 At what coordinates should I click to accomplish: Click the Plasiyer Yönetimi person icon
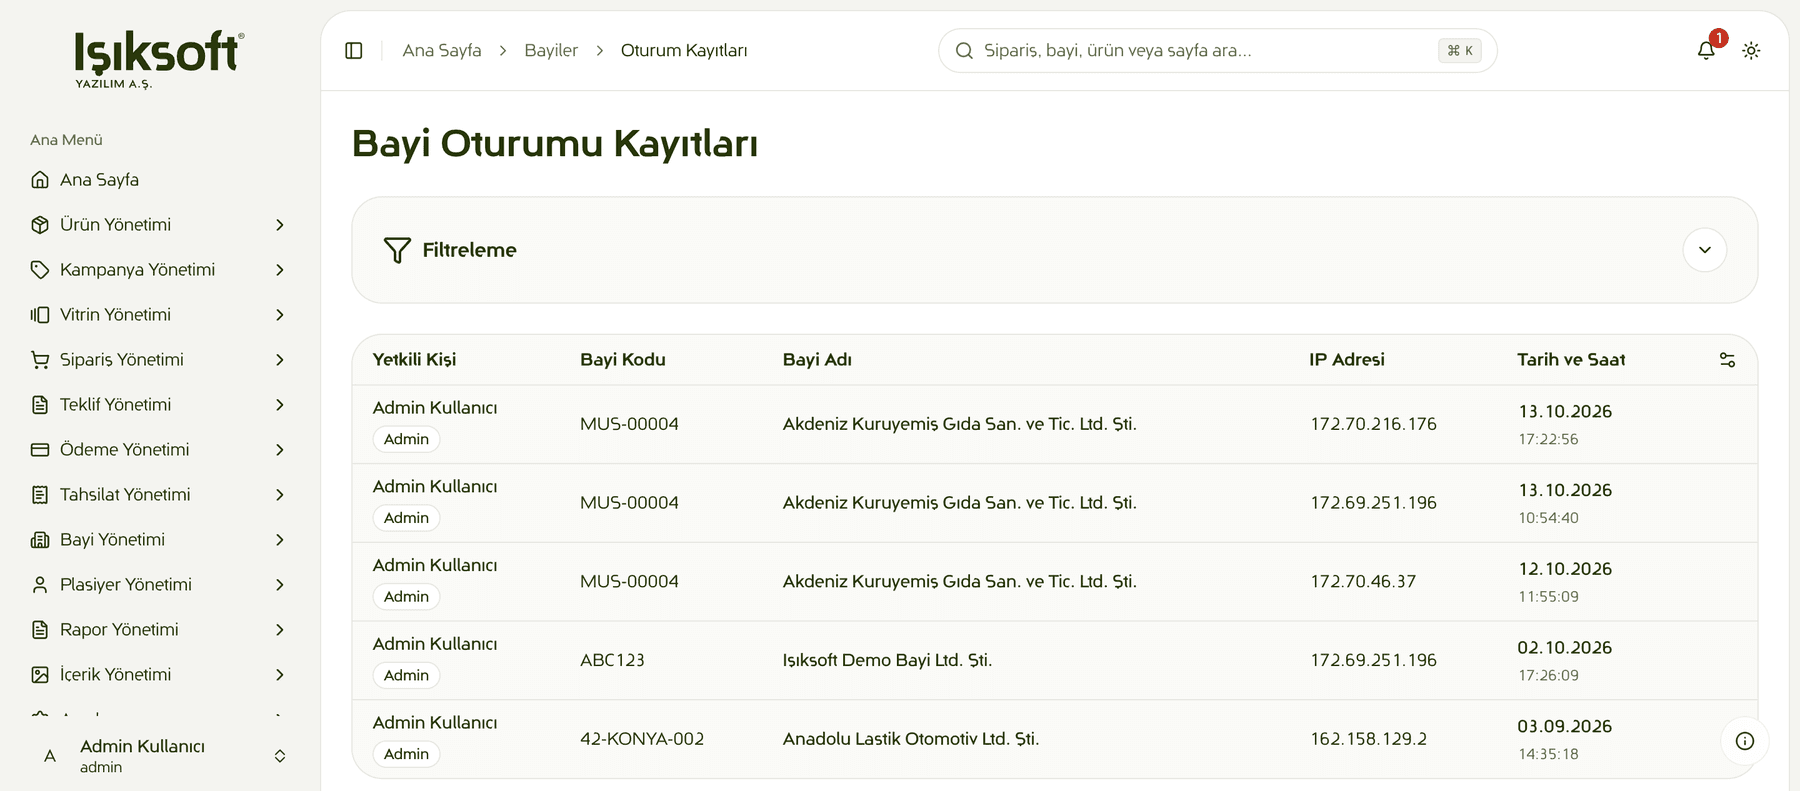point(40,585)
